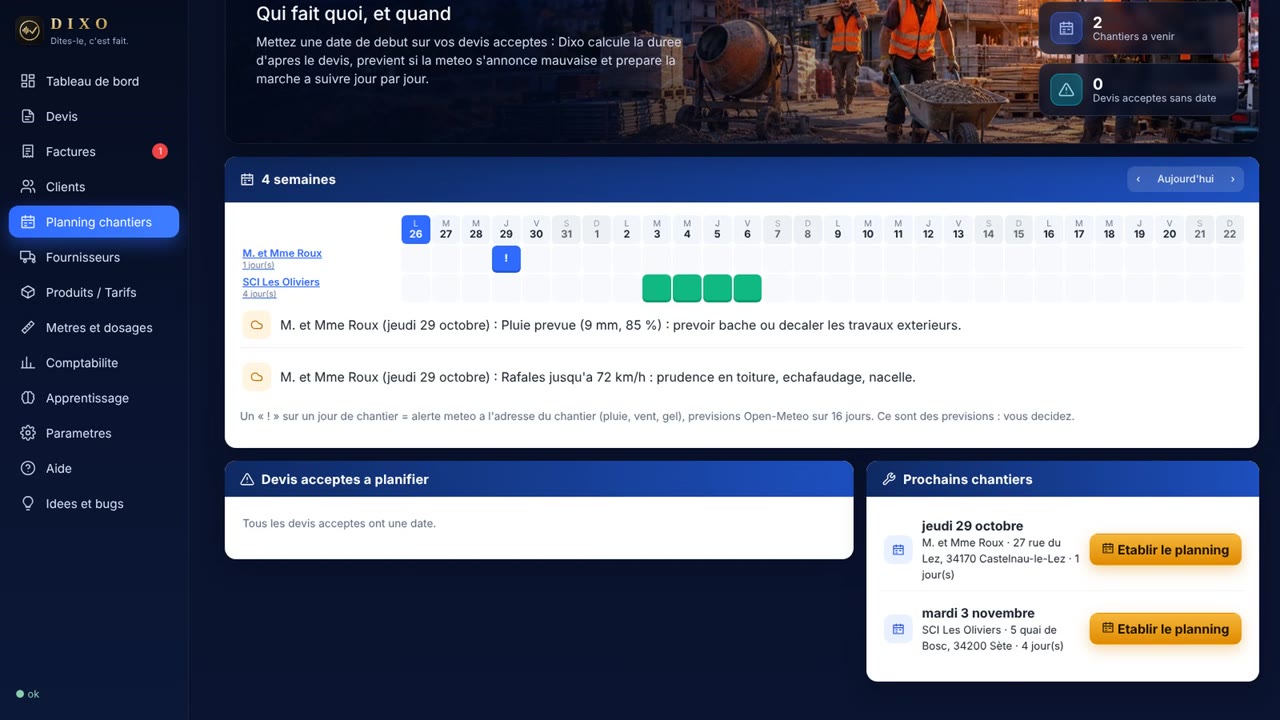This screenshot has width=1280, height=720.
Task: Click the cloud icon beside the Rafales alert
Action: 257,377
